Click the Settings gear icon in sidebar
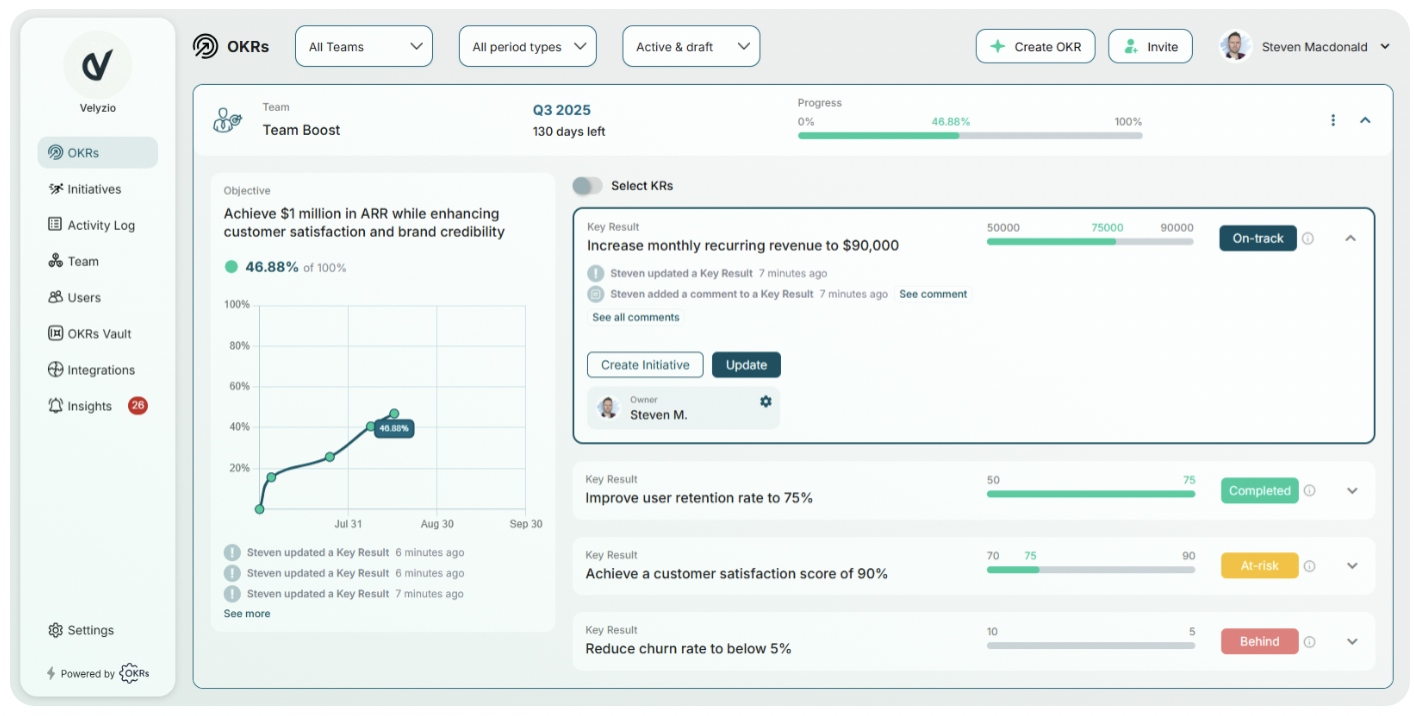Image resolution: width=1414 pixels, height=716 pixels. click(x=56, y=630)
